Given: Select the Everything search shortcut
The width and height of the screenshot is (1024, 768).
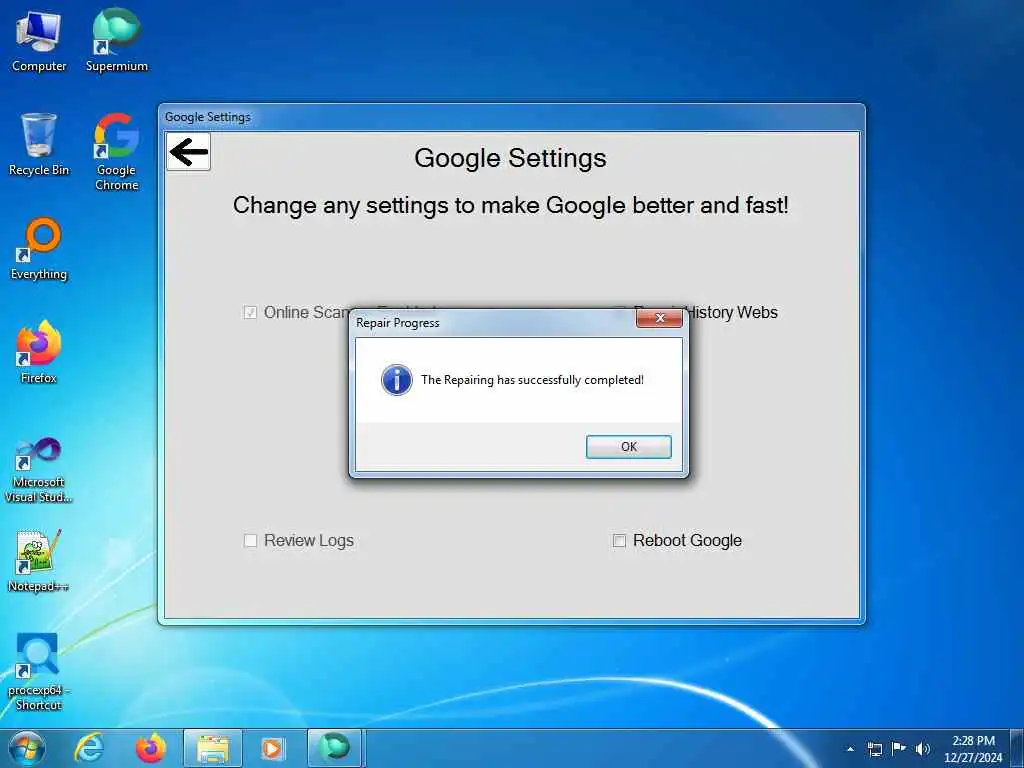Looking at the screenshot, I should coord(39,249).
